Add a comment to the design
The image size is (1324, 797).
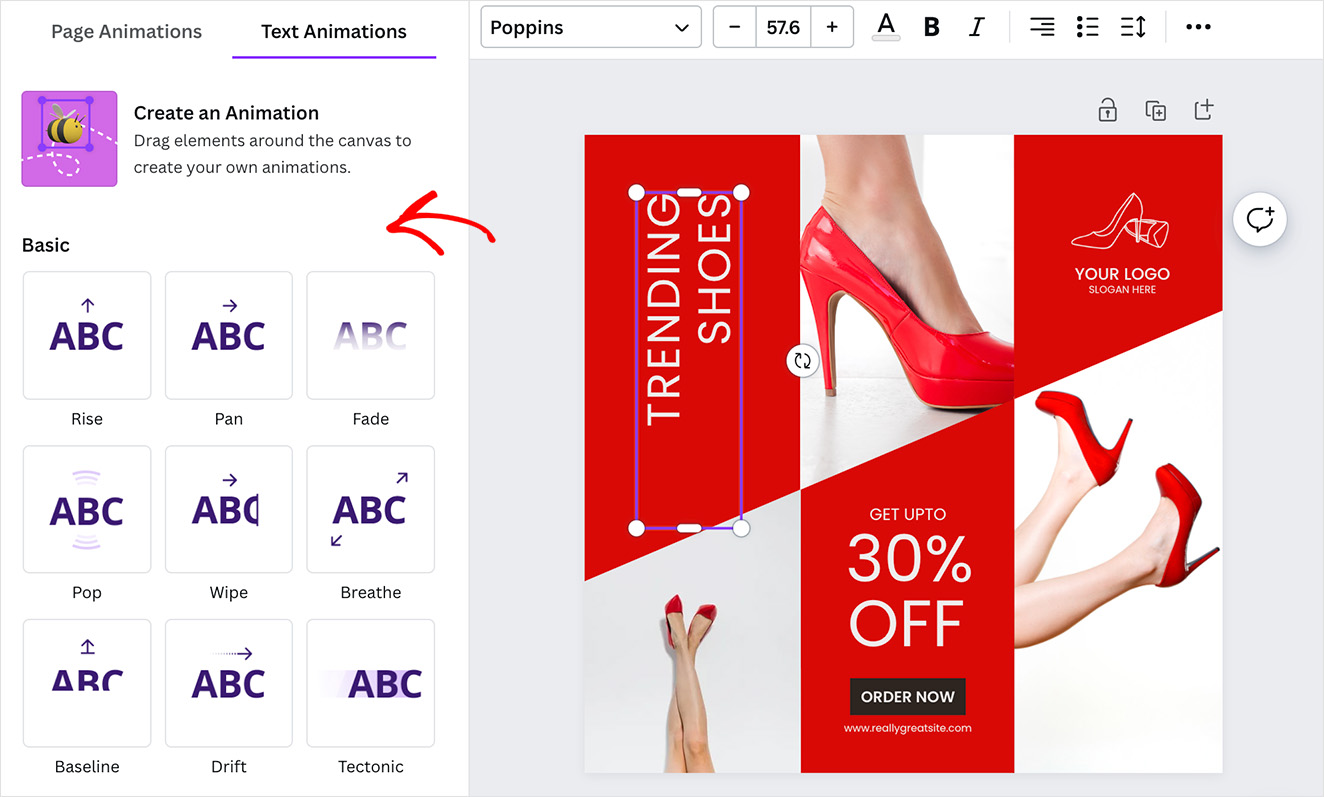point(1259,219)
